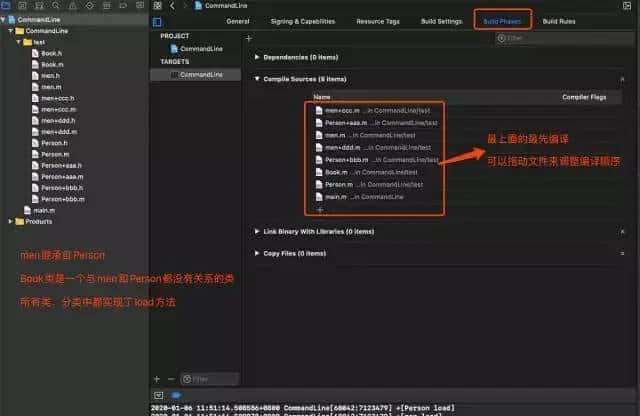Add a new target with plus button
640x416 pixels.
(x=157, y=379)
